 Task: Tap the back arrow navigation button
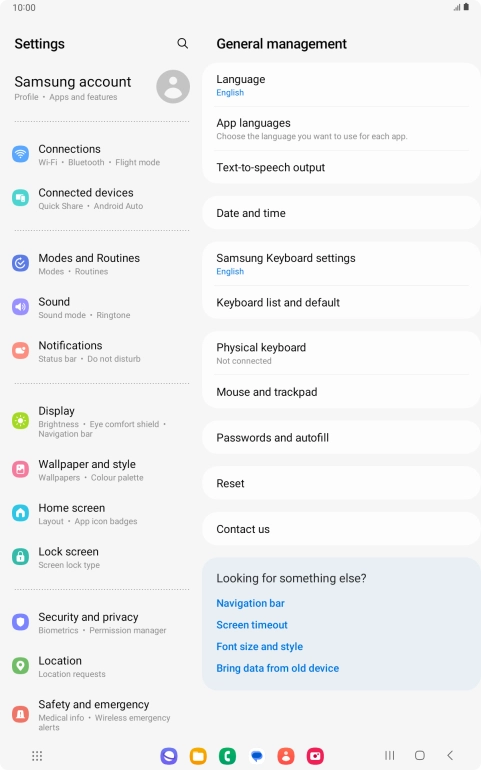click(x=450, y=755)
